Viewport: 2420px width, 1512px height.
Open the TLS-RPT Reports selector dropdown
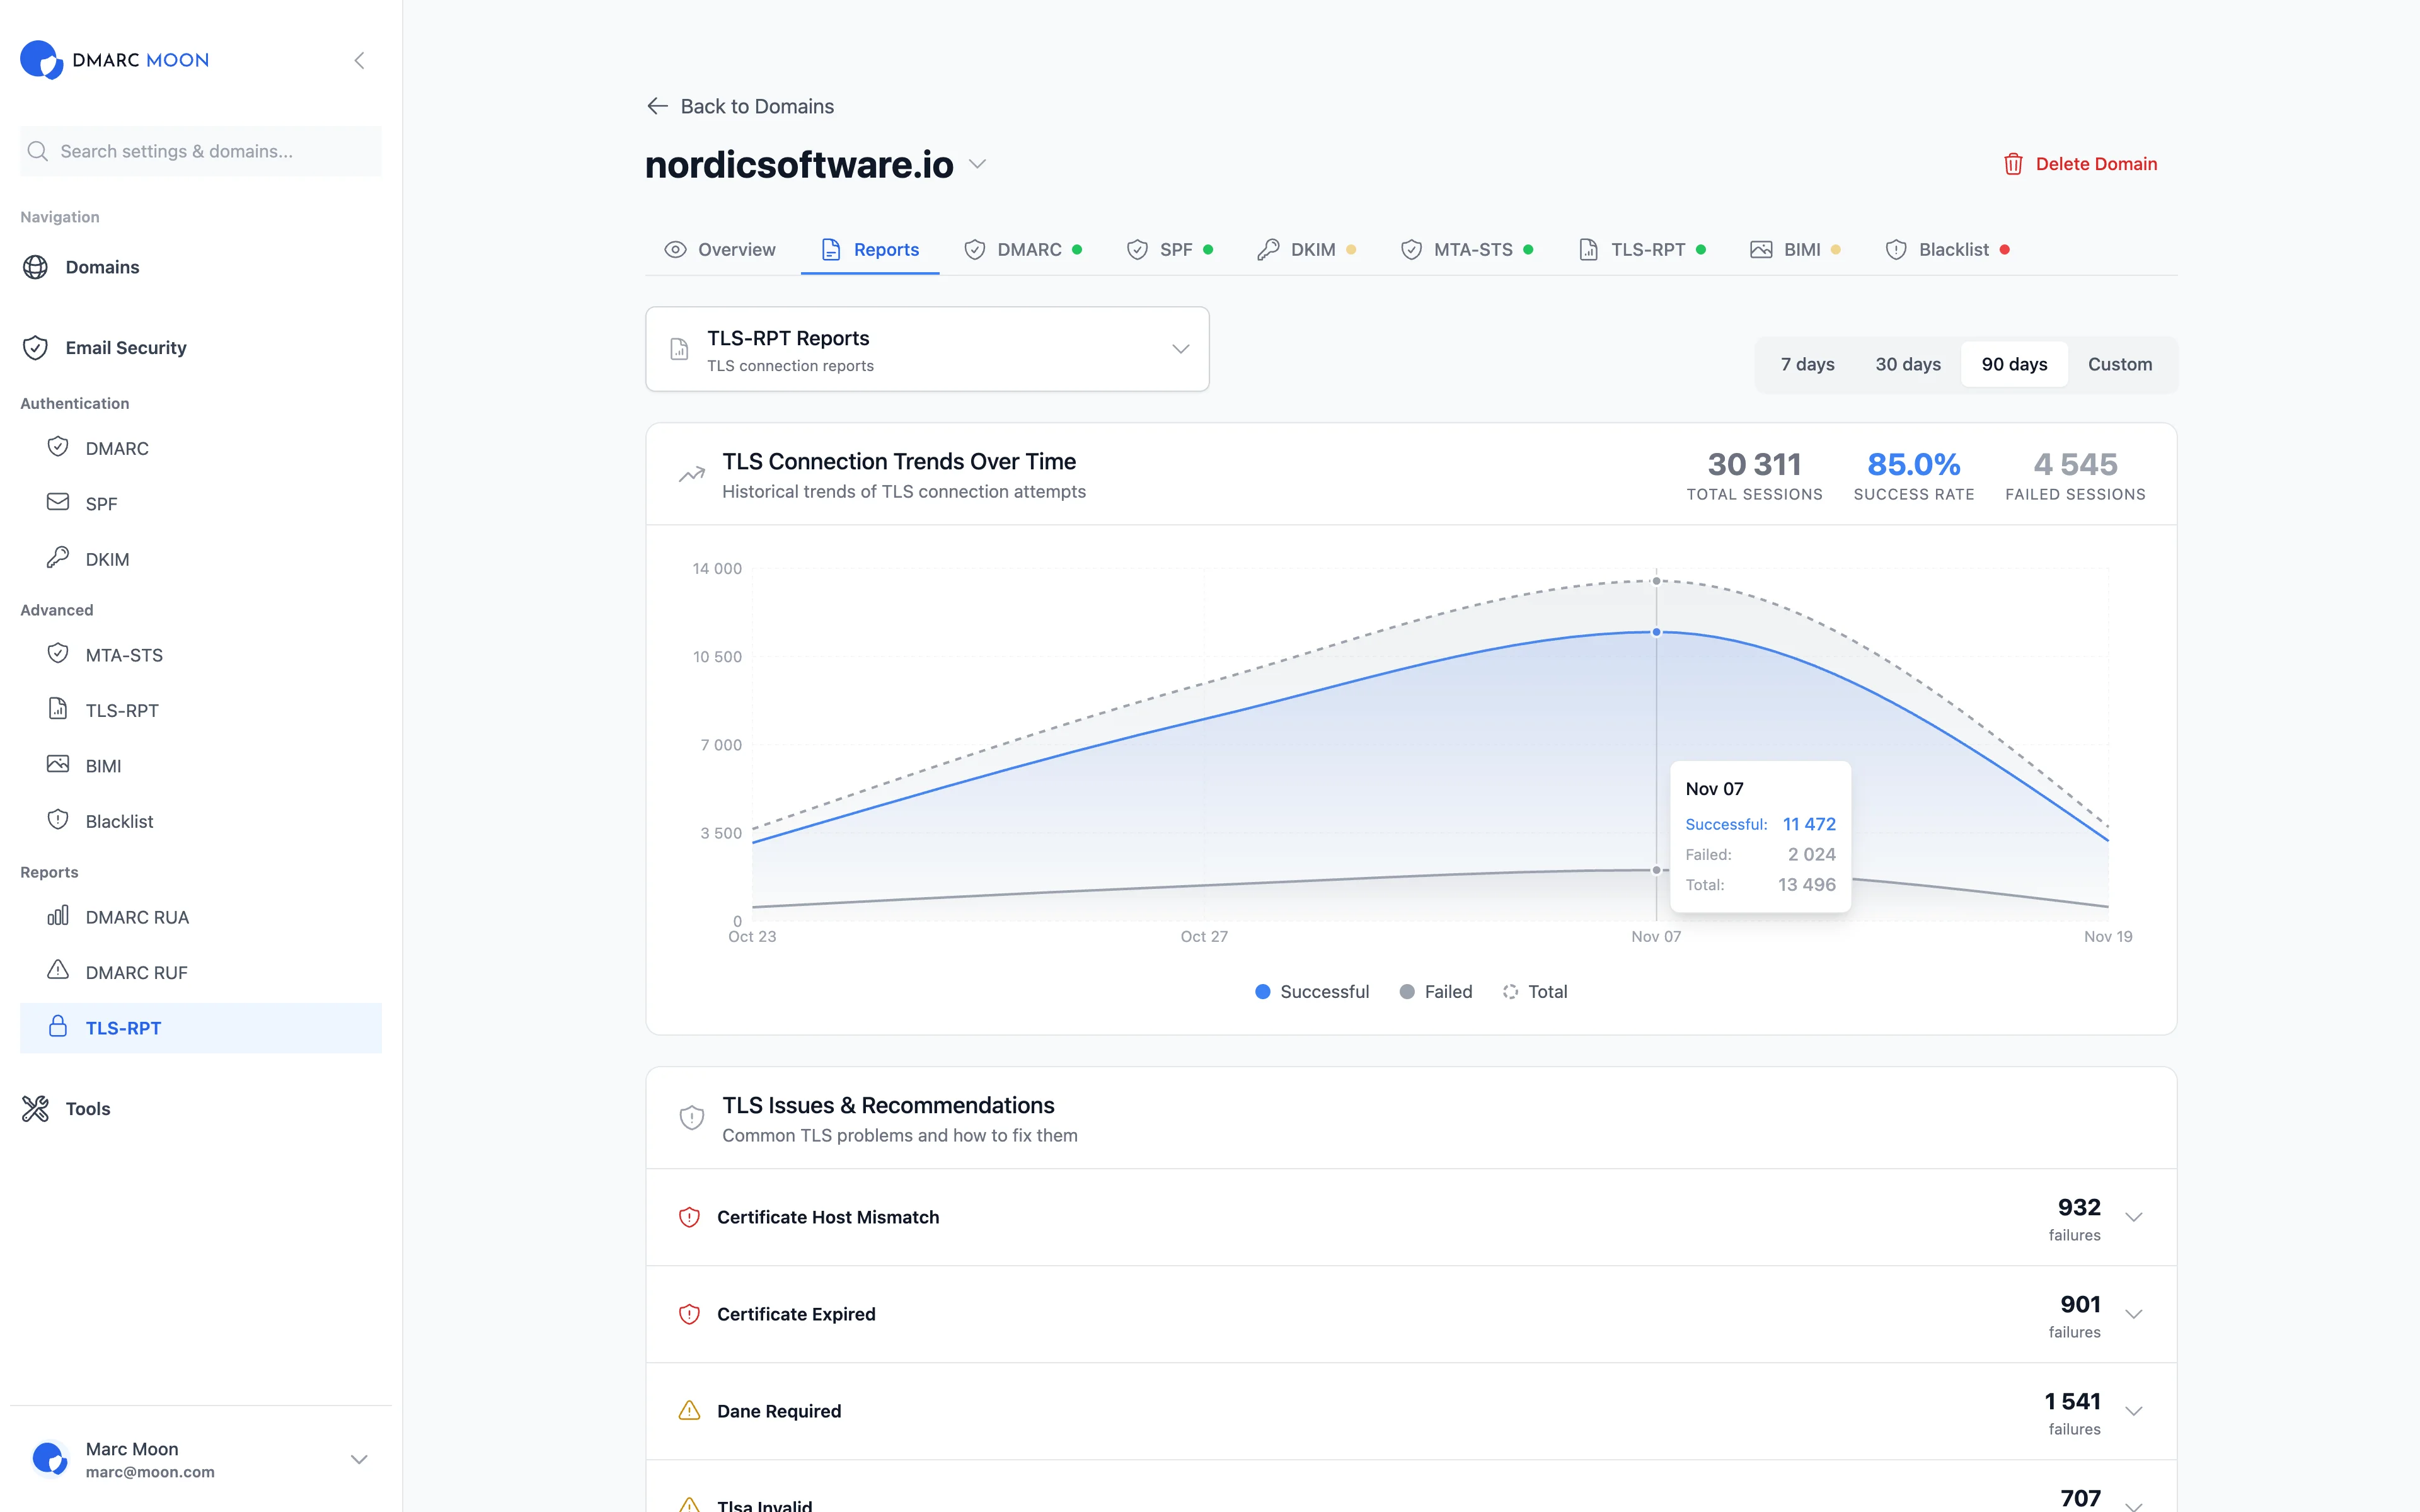coord(1181,349)
